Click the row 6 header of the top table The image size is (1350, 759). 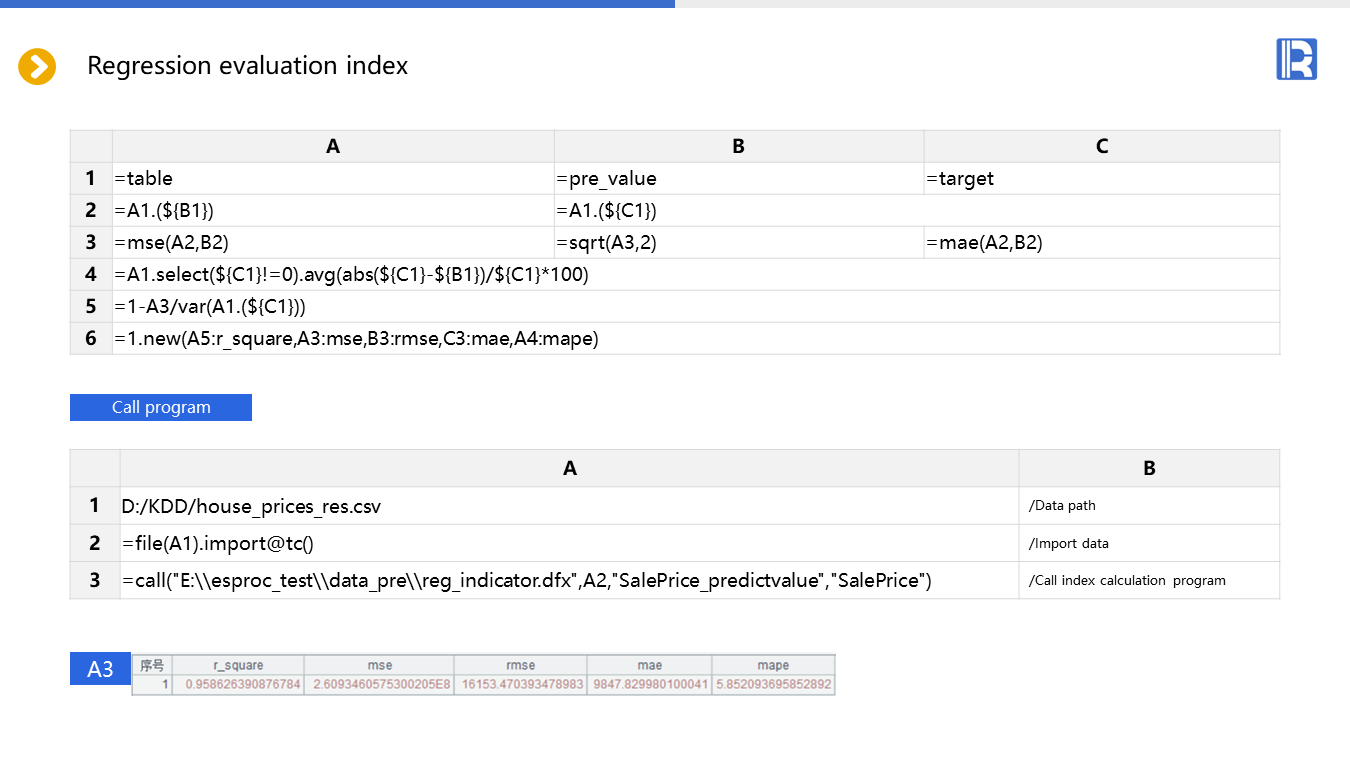[x=91, y=338]
